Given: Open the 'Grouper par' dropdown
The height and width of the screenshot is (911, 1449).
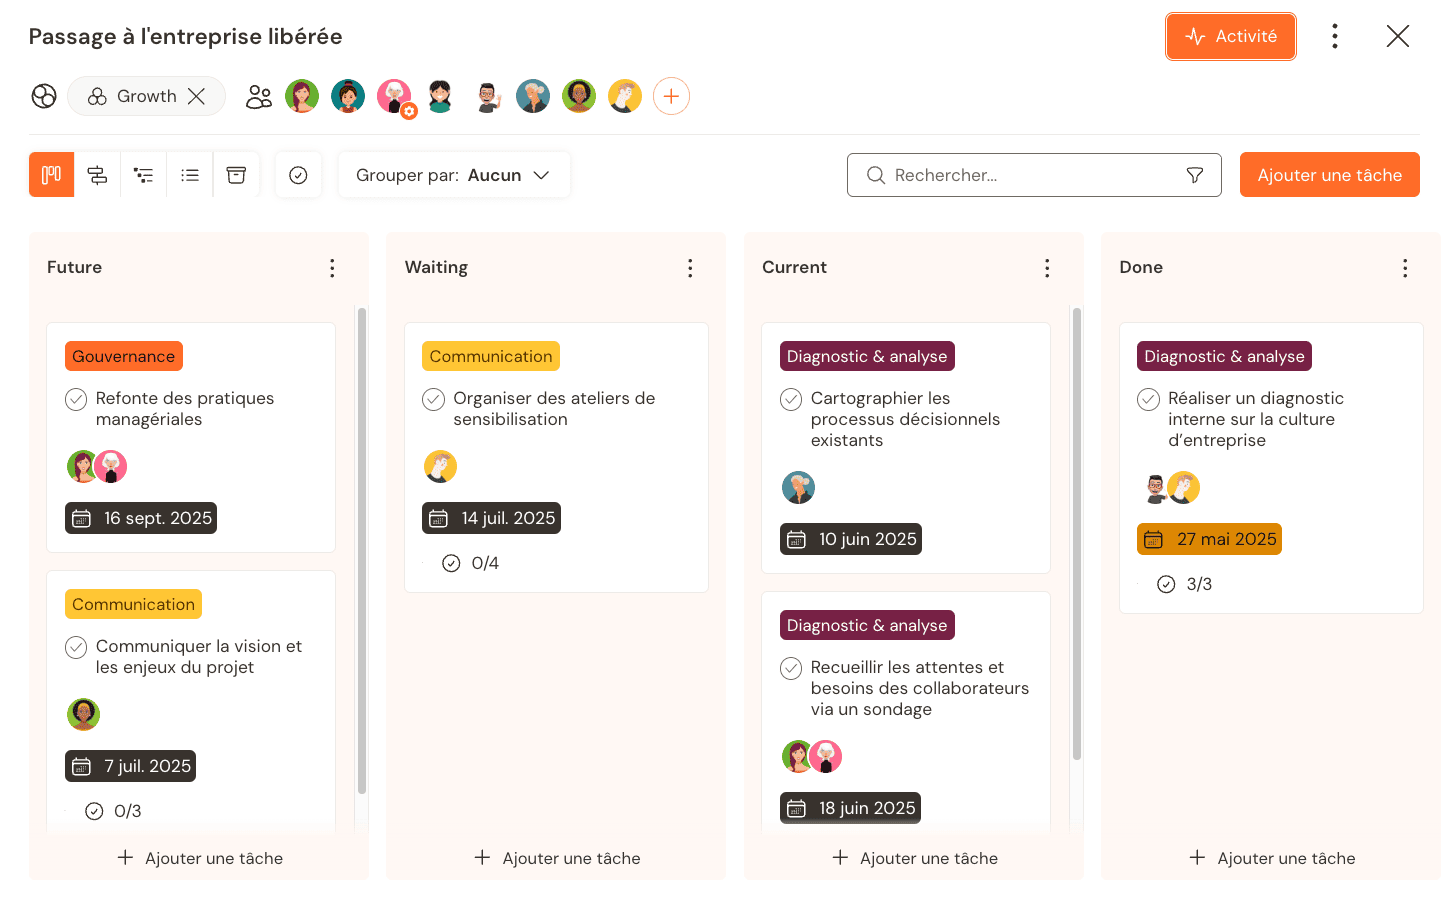Looking at the screenshot, I should (x=453, y=174).
